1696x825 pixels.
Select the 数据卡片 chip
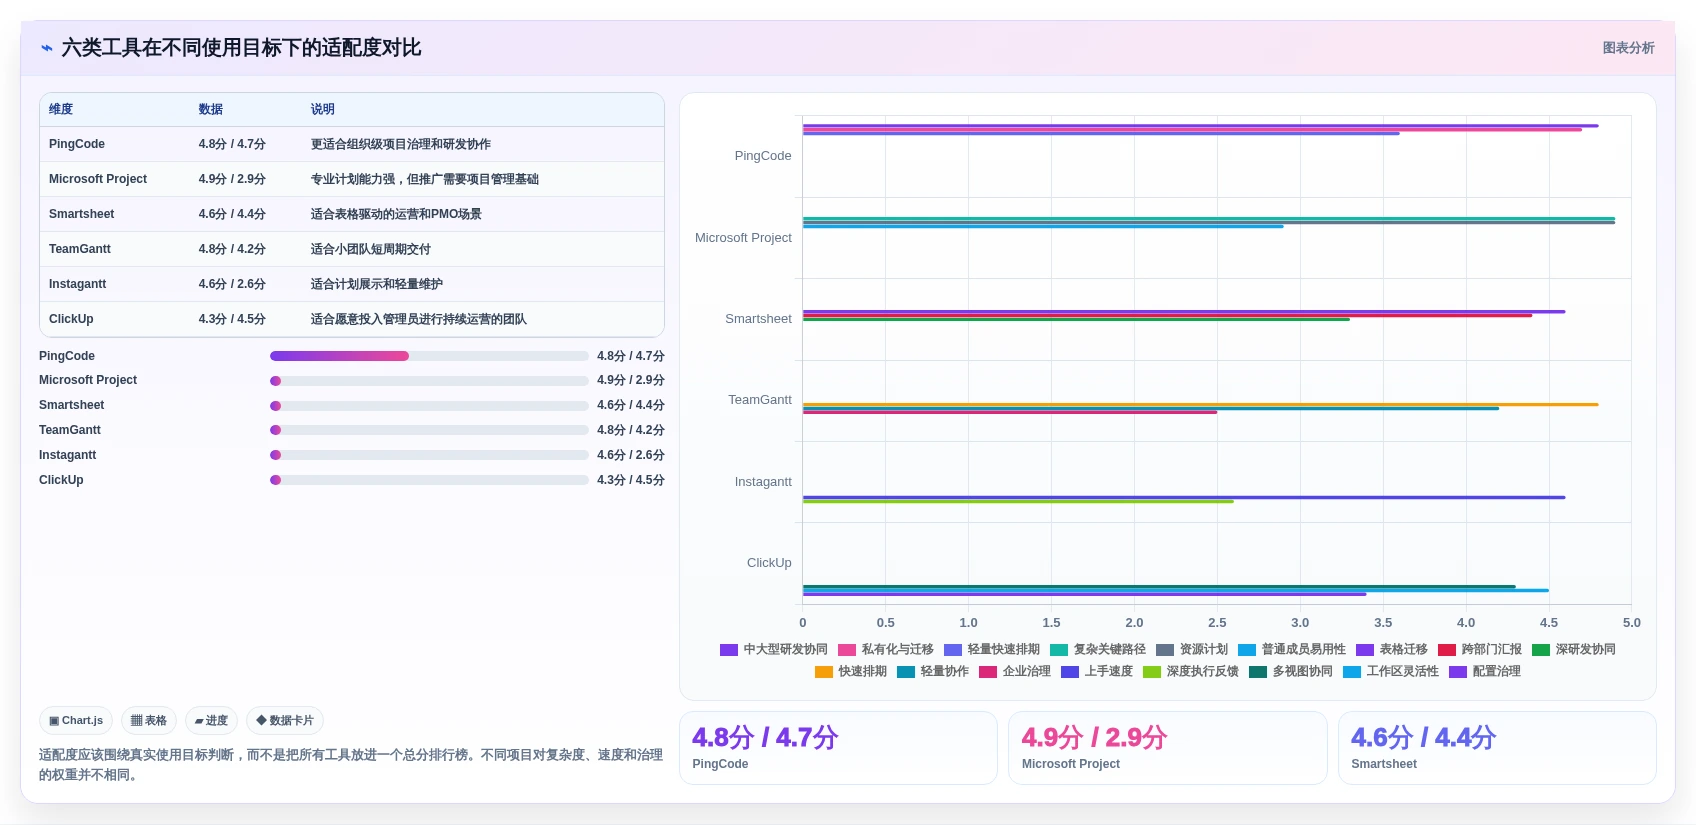[x=285, y=720]
